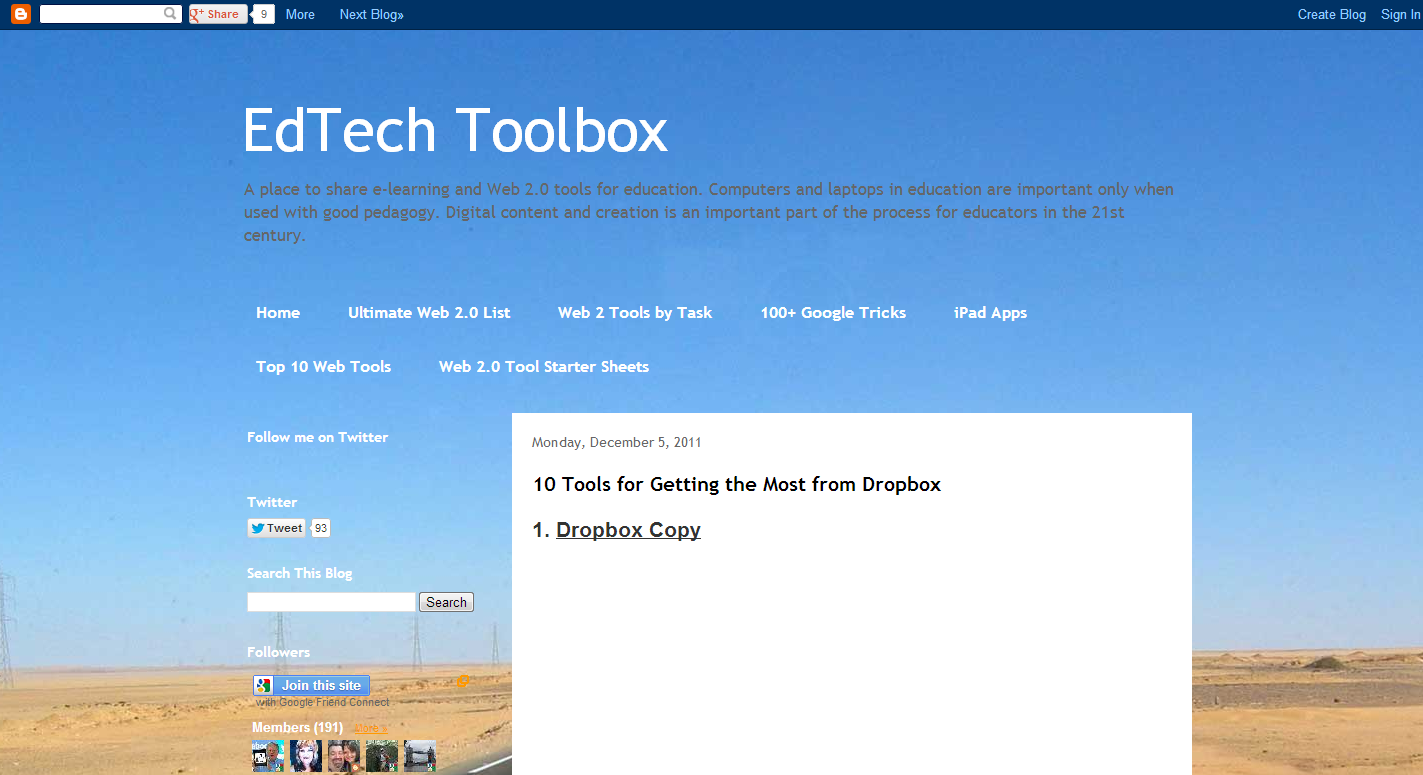Go to Next Blog
Viewport: 1423px width, 775px height.
(x=372, y=14)
